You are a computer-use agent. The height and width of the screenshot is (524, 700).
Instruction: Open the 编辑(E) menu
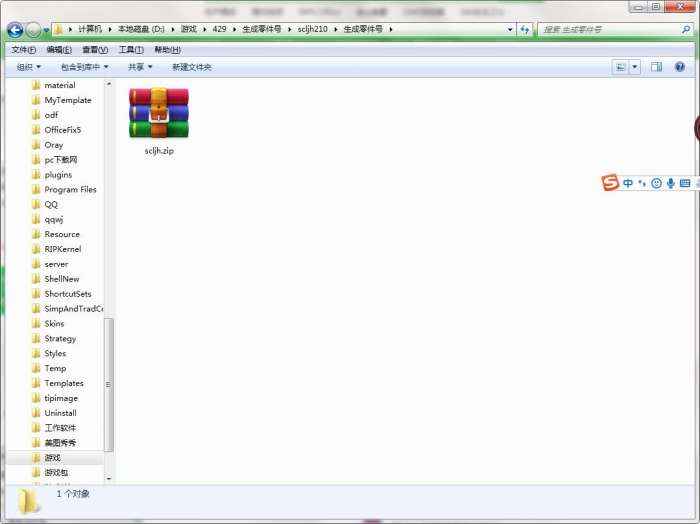tap(59, 50)
